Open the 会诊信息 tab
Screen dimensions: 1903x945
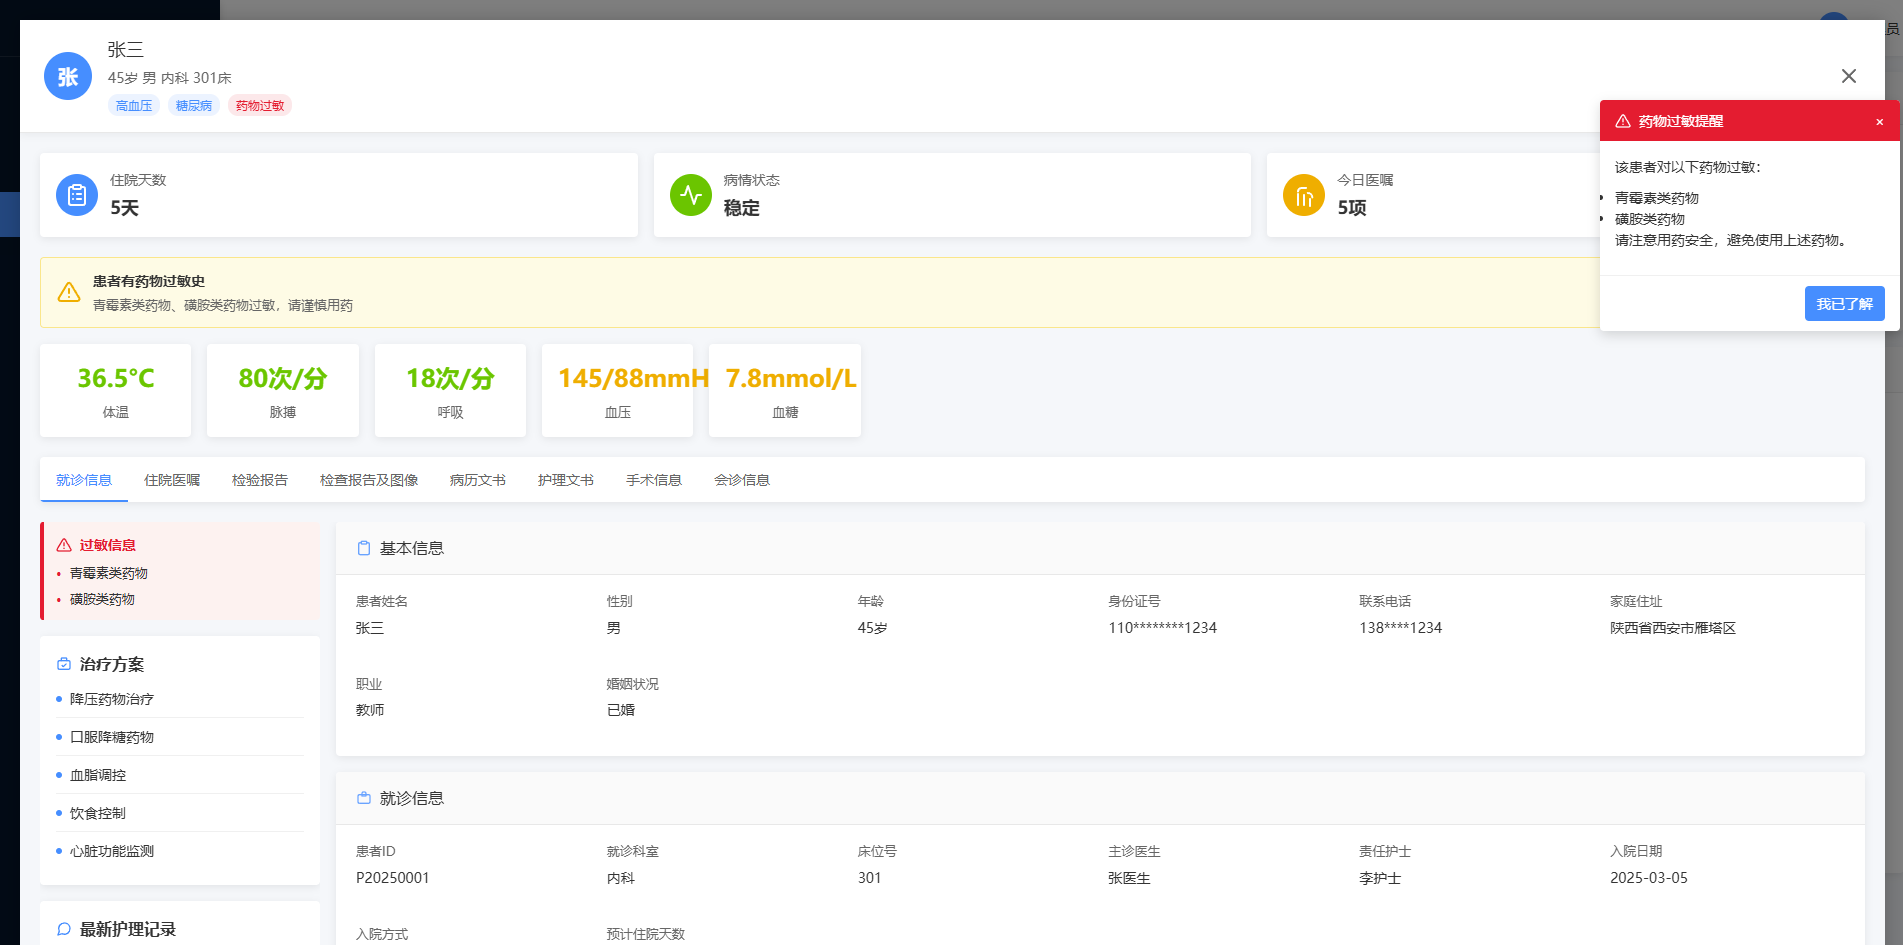(742, 480)
